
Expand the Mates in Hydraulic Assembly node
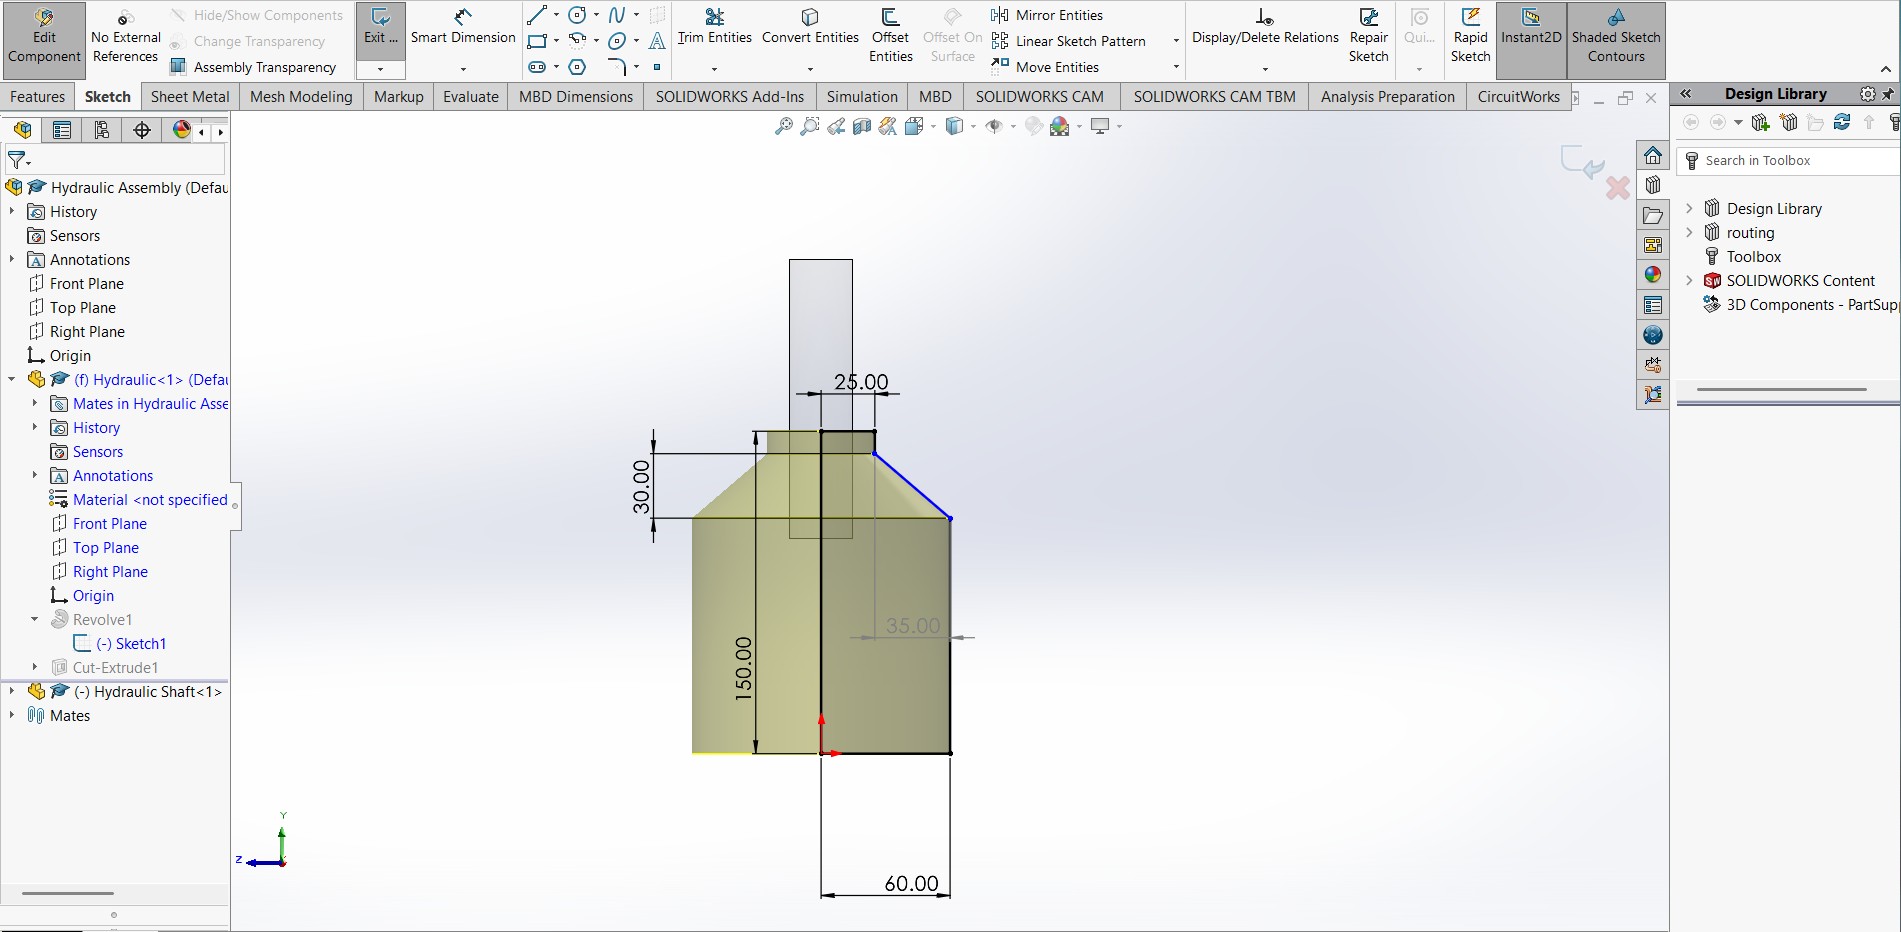[x=37, y=404]
